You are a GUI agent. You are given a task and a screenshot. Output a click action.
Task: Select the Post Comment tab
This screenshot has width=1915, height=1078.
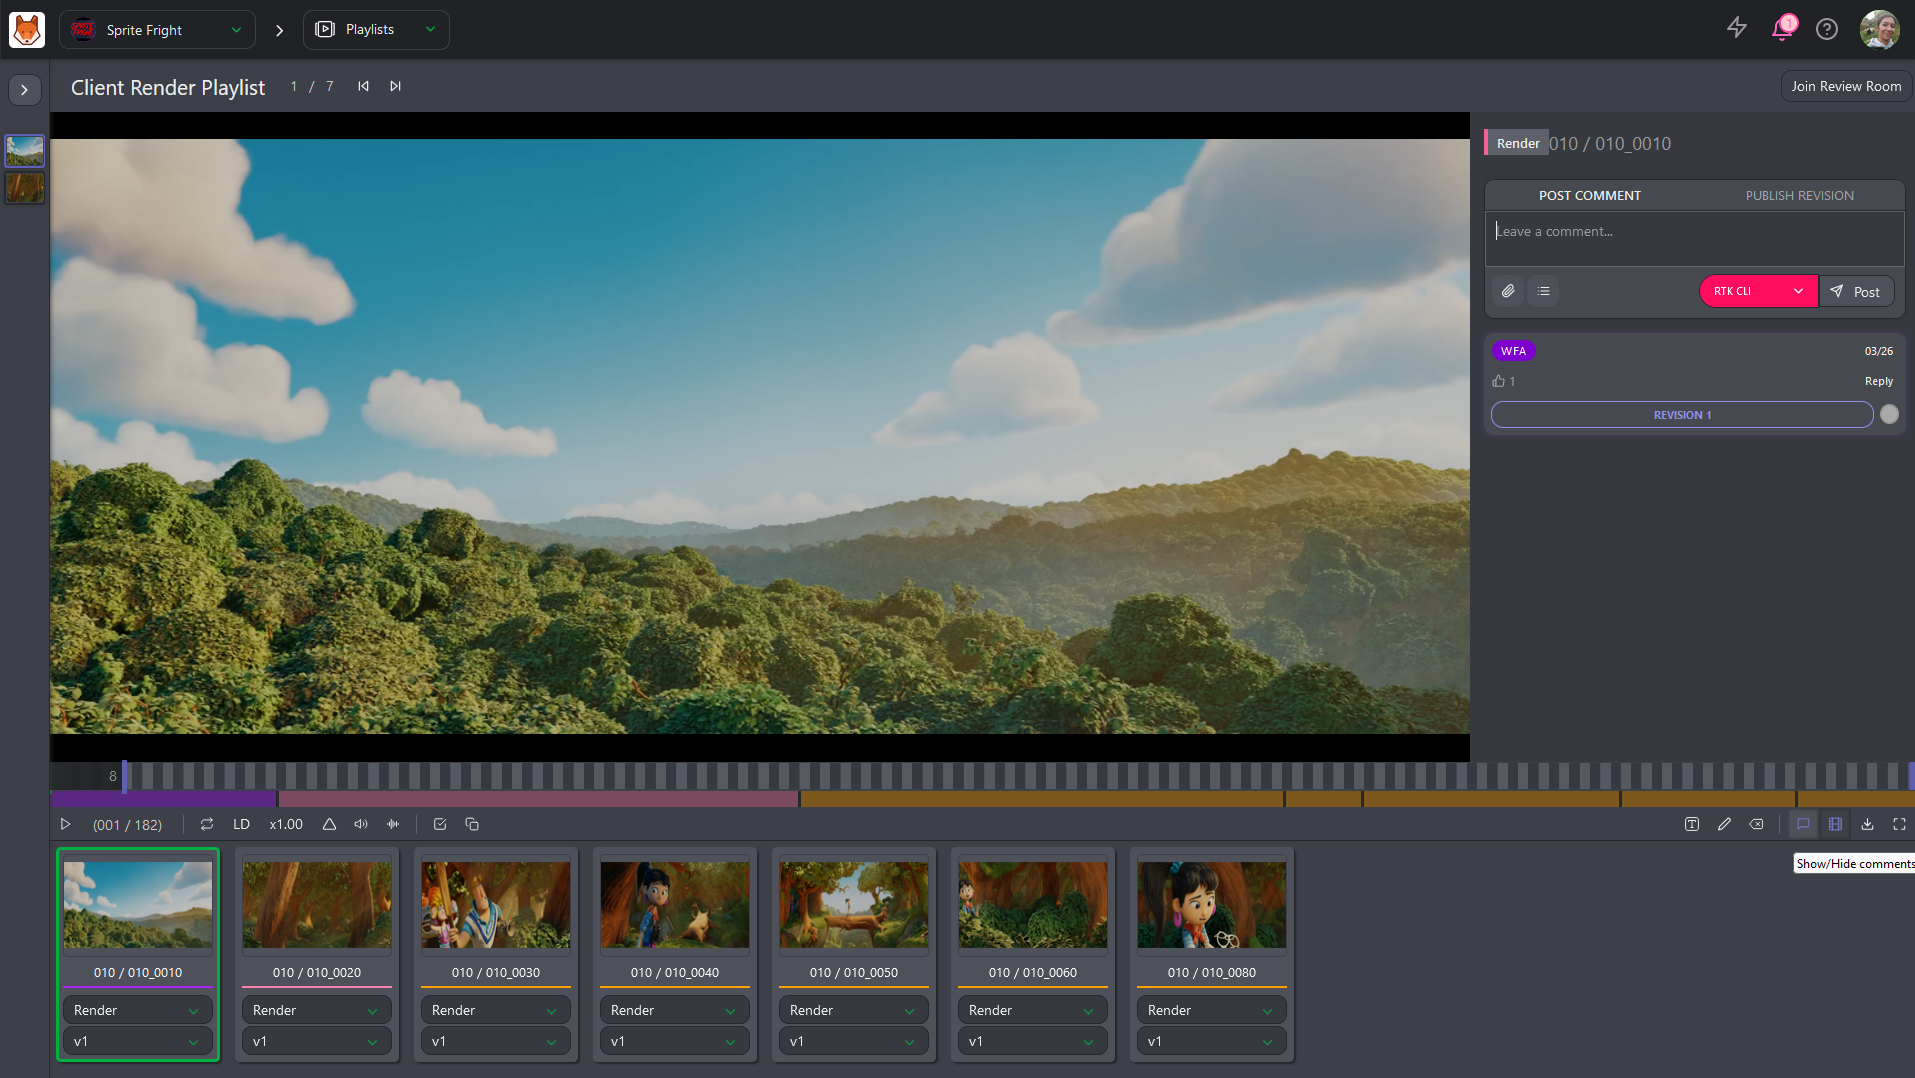point(1590,195)
